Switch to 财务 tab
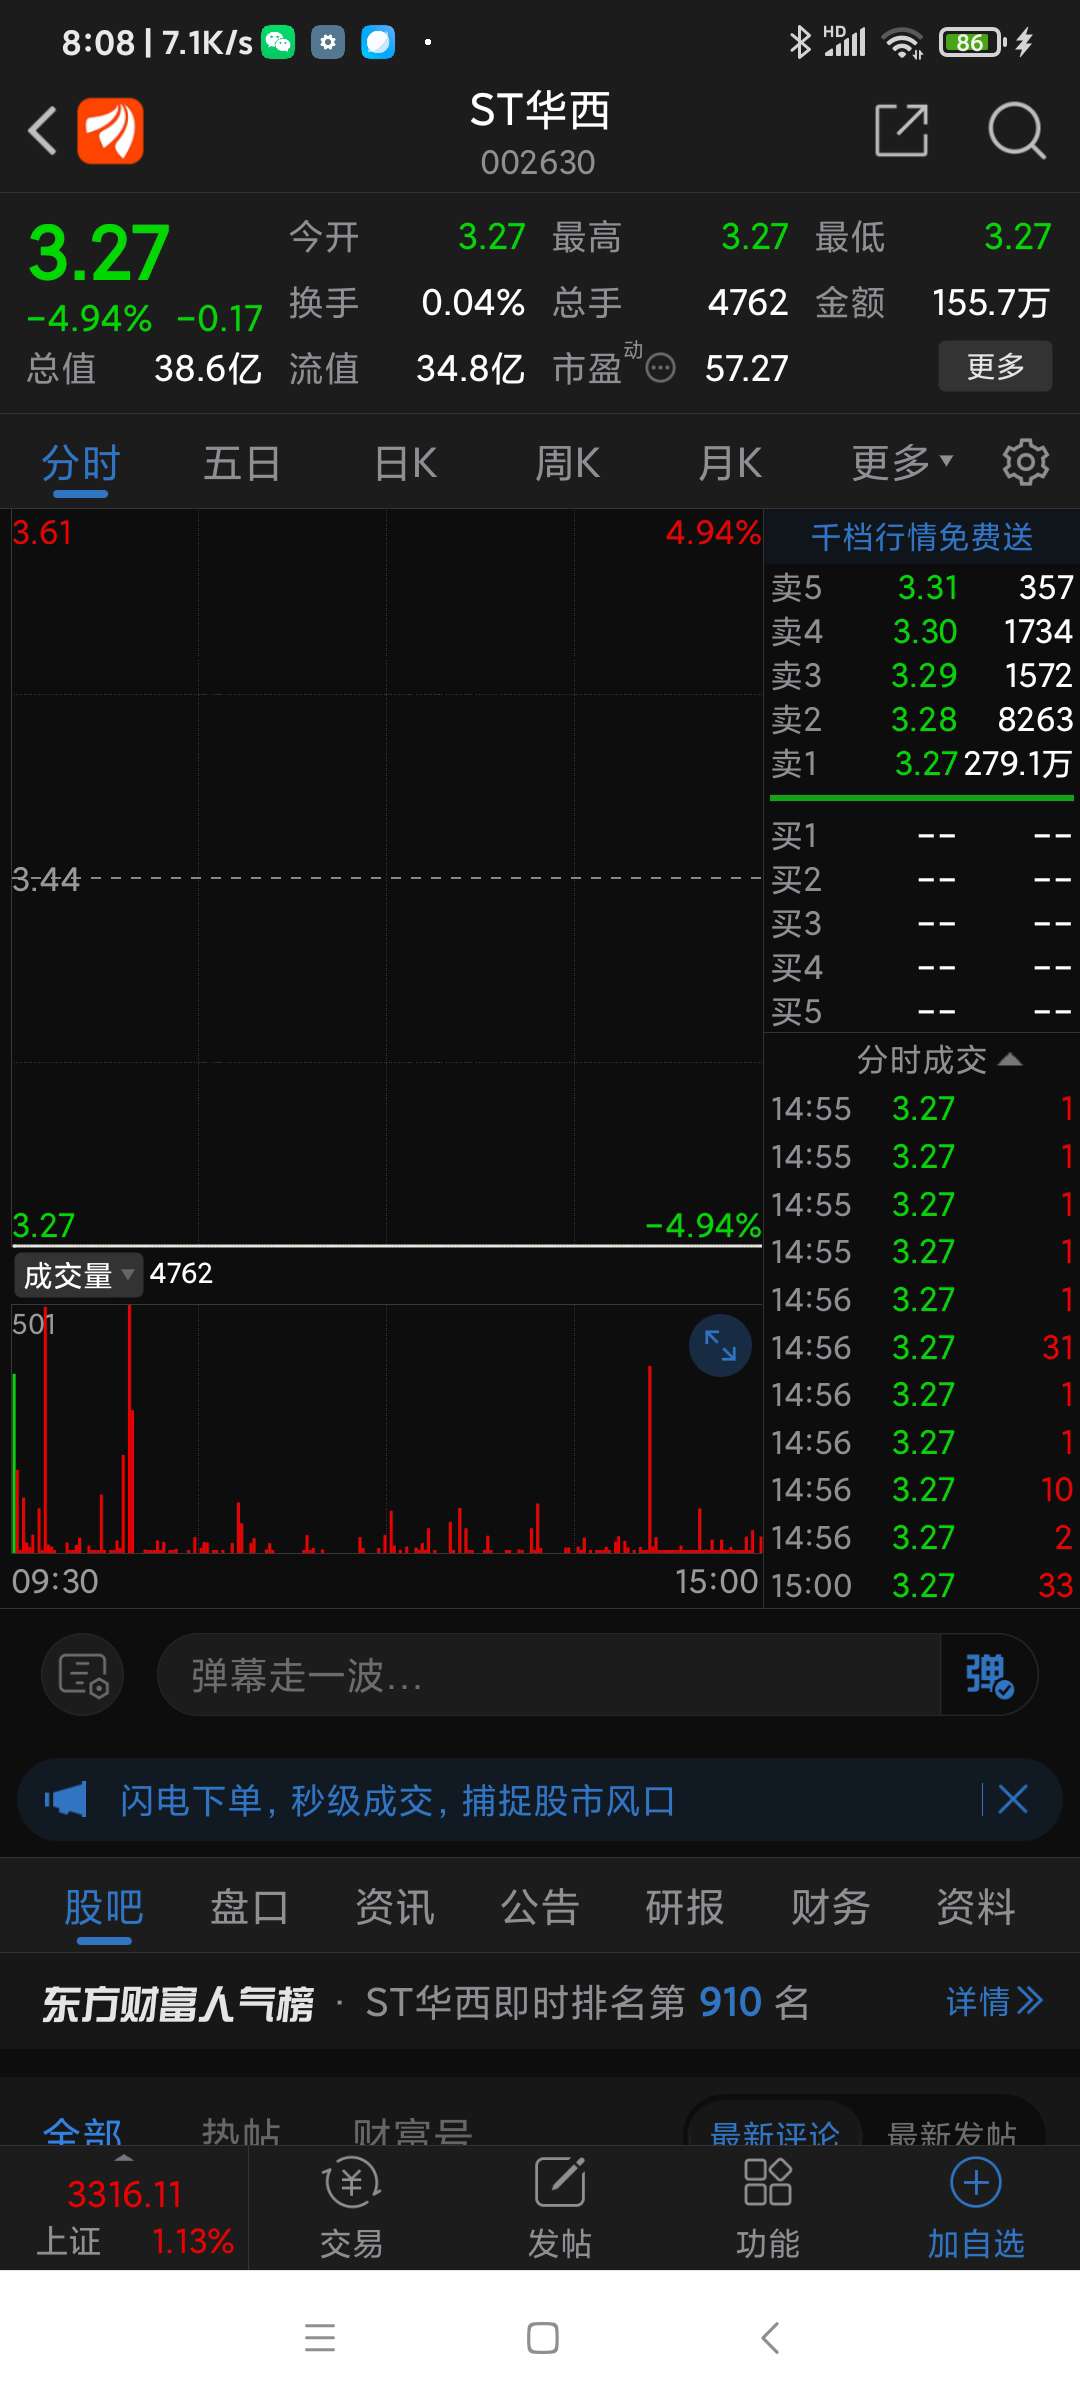The height and width of the screenshot is (2400, 1080). click(830, 1907)
